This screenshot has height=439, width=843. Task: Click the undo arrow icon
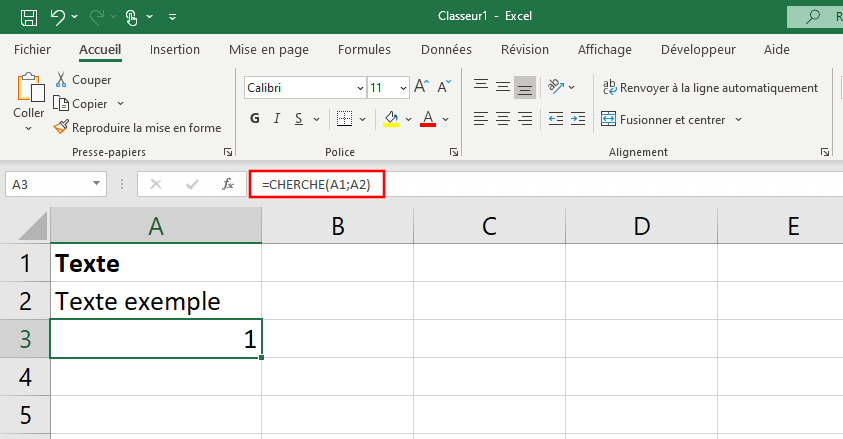[x=58, y=17]
